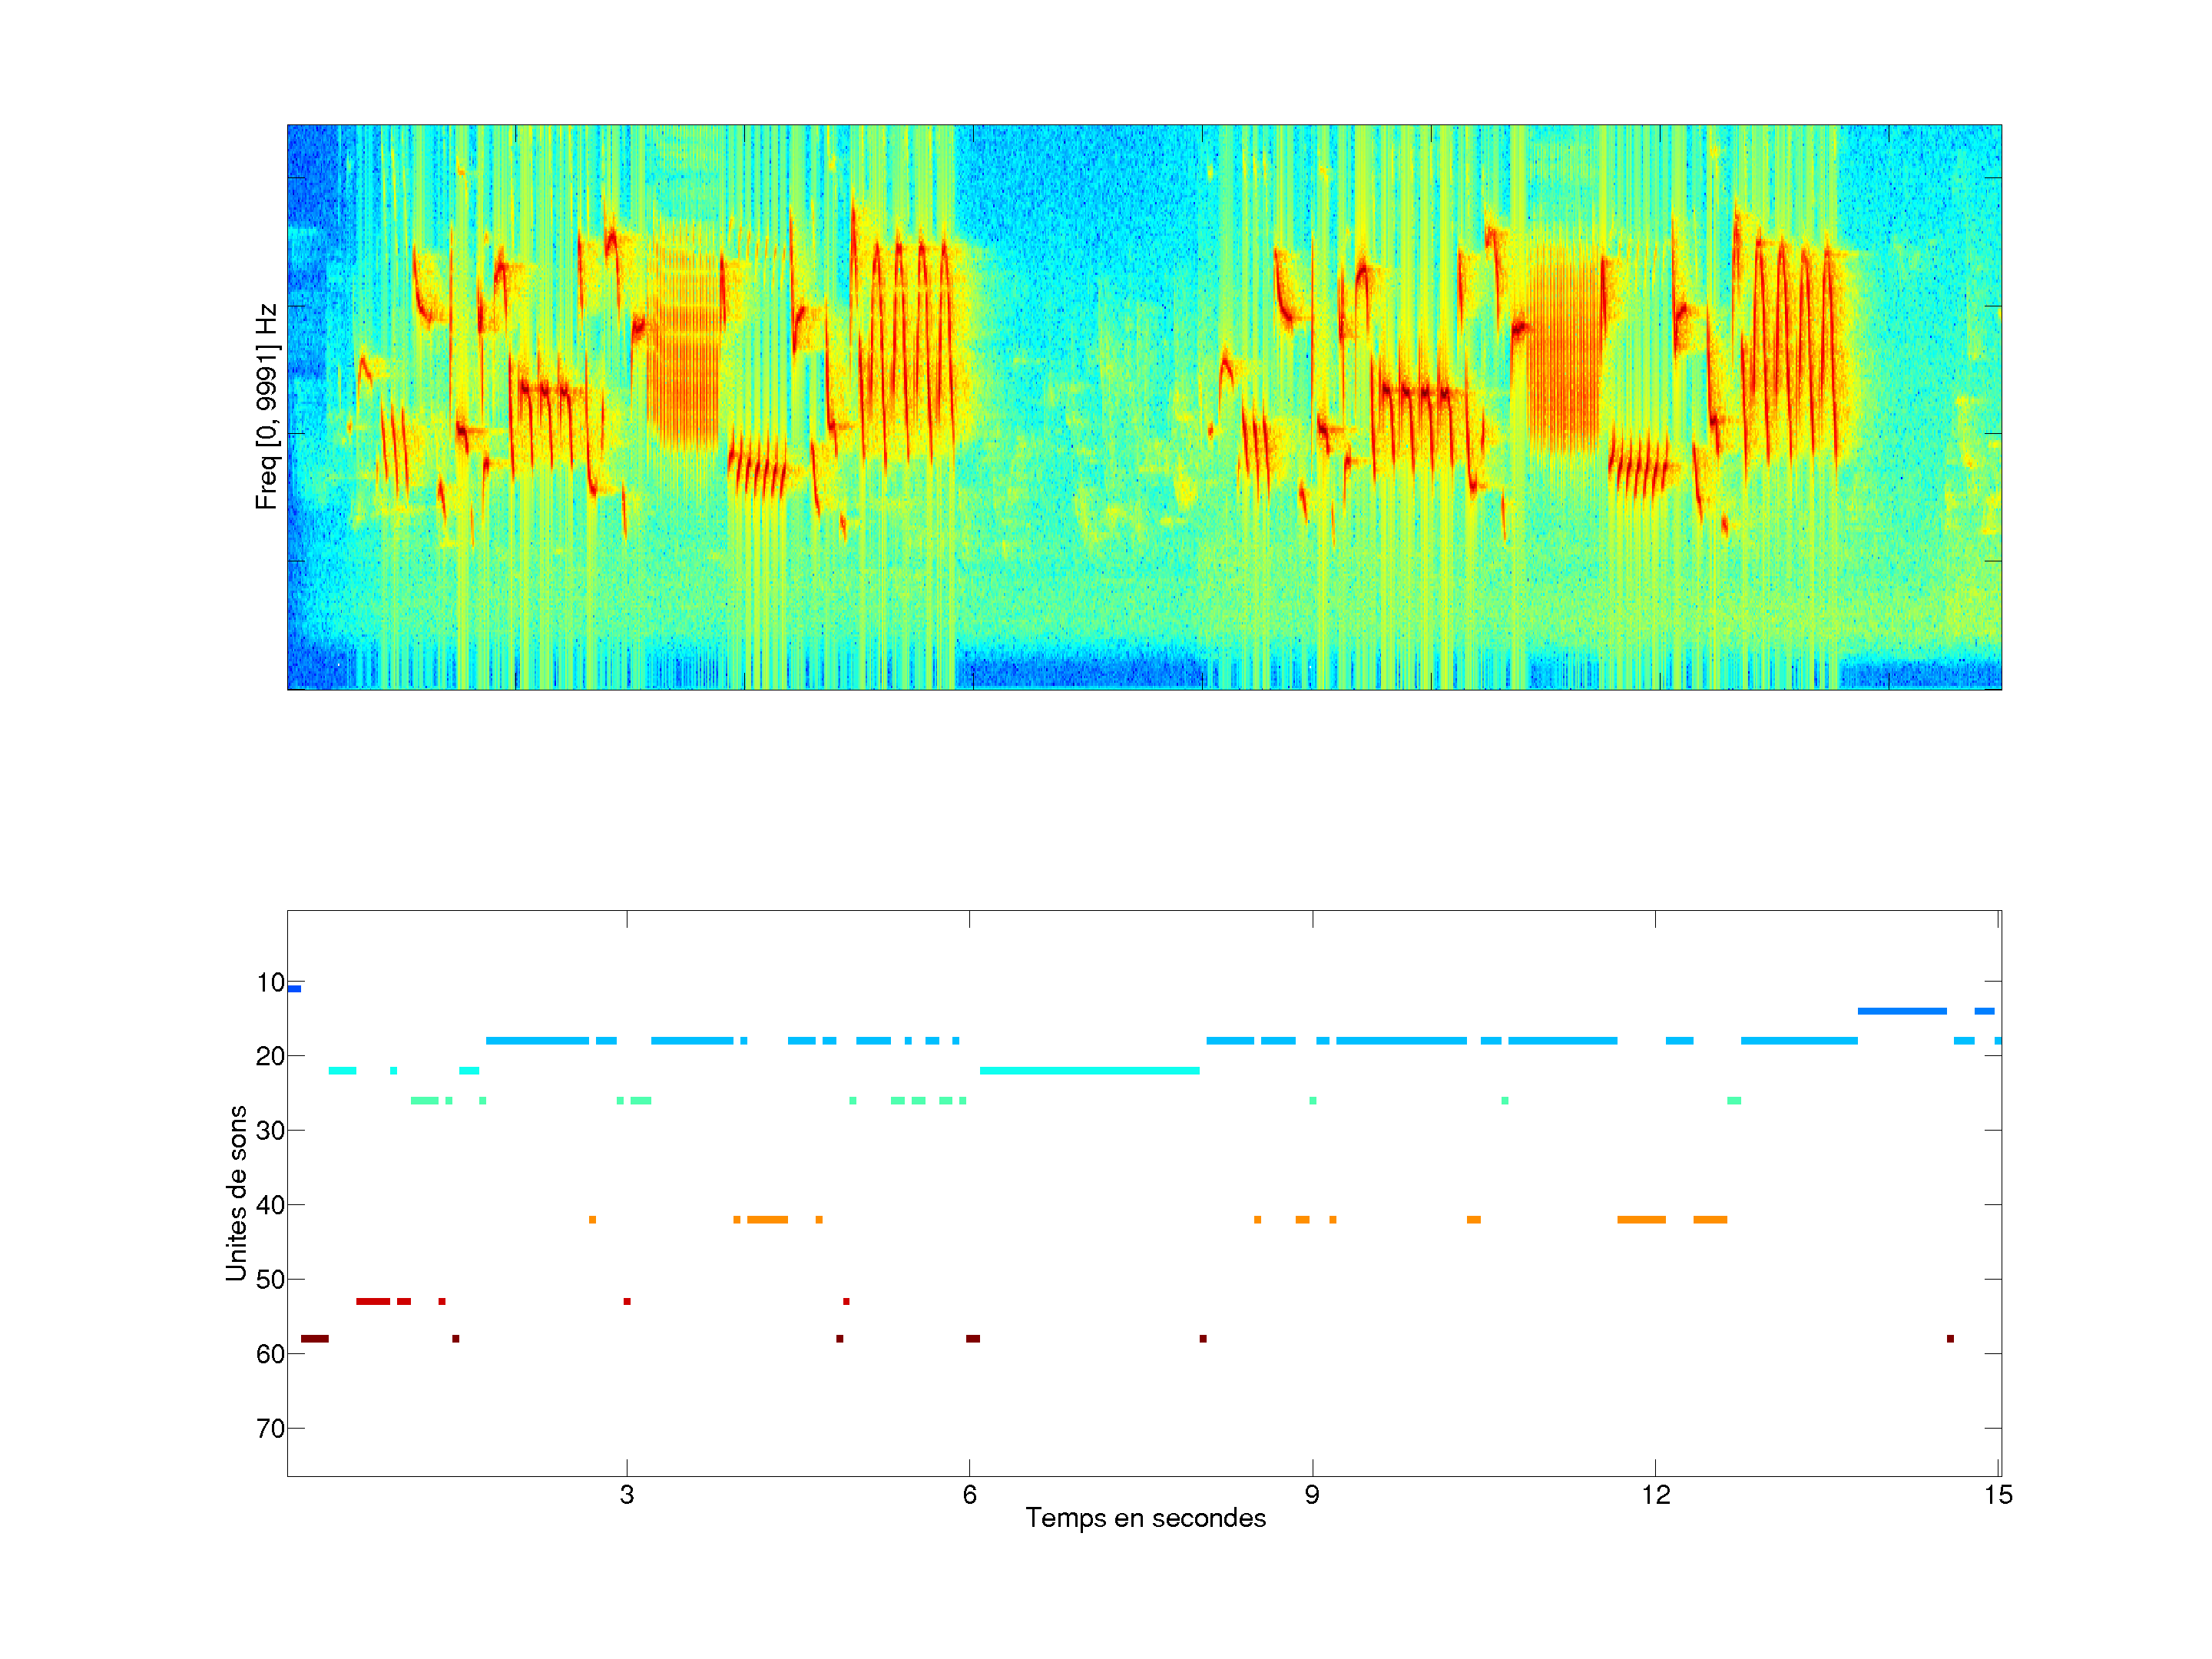Viewport: 2212px width, 1659px height.
Task: Click the long orange bar just before 12 seconds
Action: [1641, 1219]
